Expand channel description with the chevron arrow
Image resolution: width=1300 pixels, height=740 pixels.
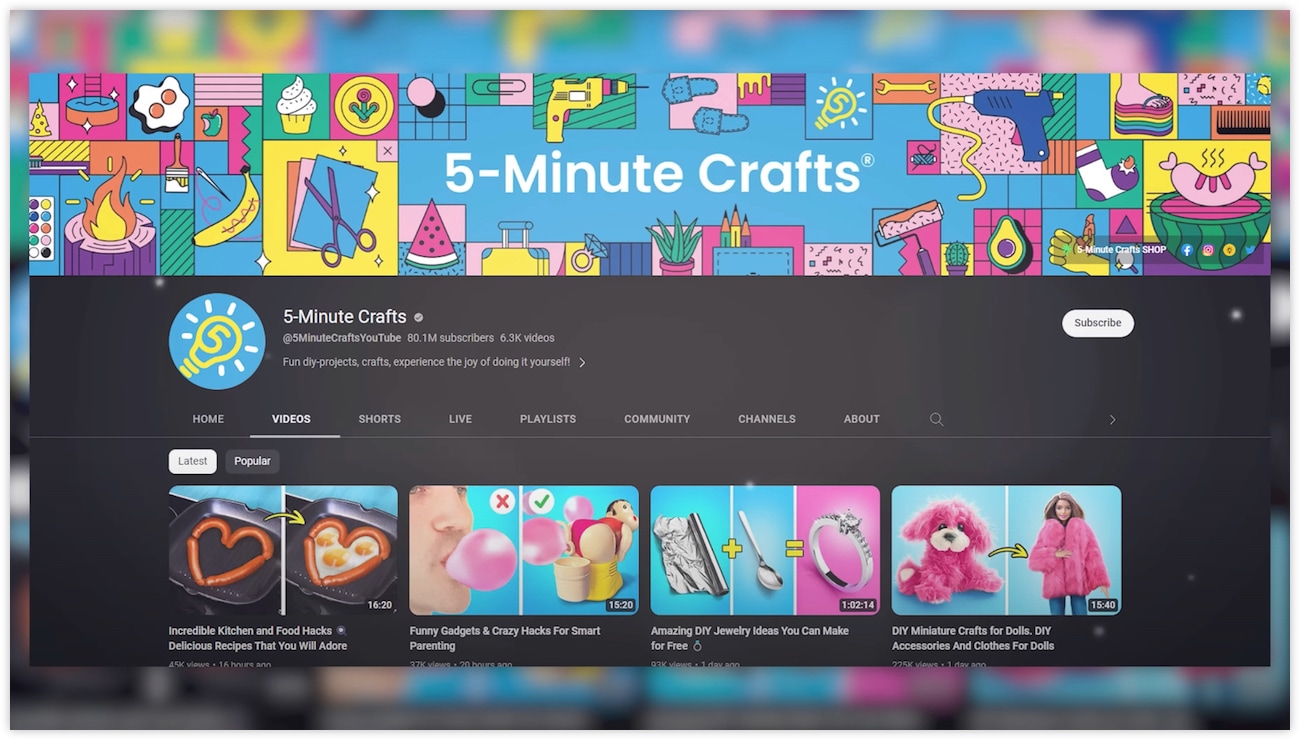[582, 363]
